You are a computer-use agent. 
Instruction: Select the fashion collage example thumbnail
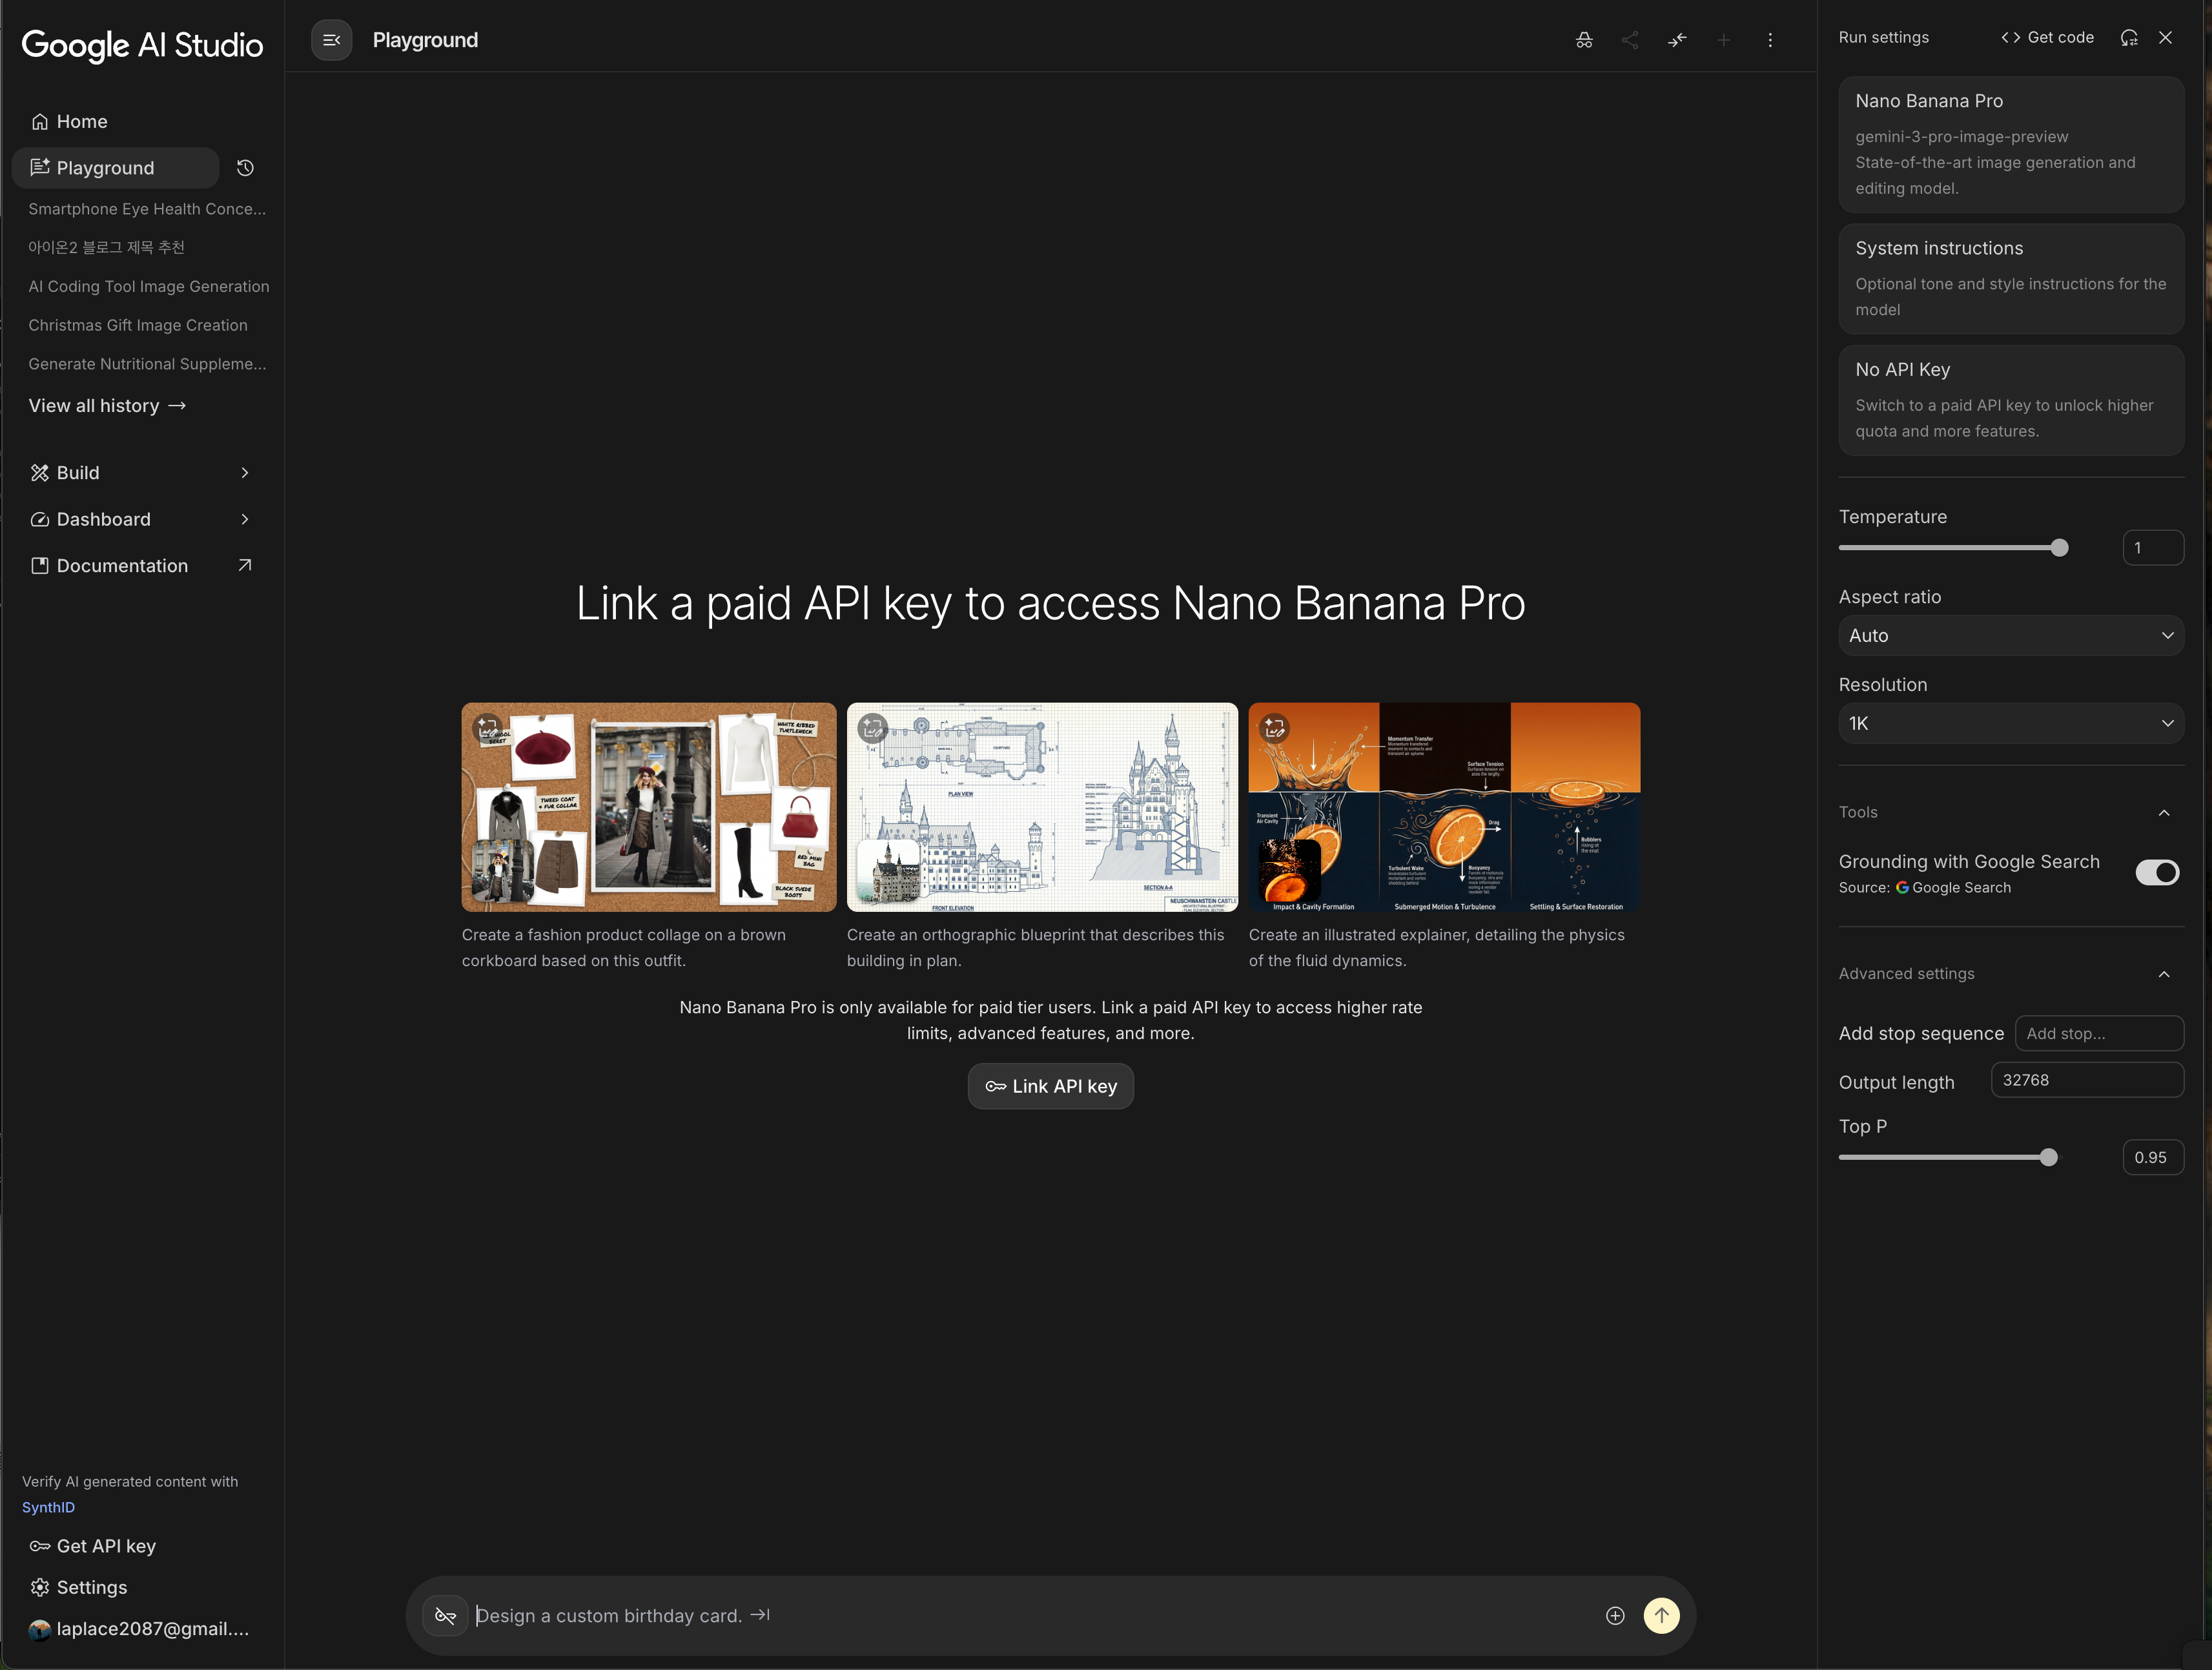648,807
